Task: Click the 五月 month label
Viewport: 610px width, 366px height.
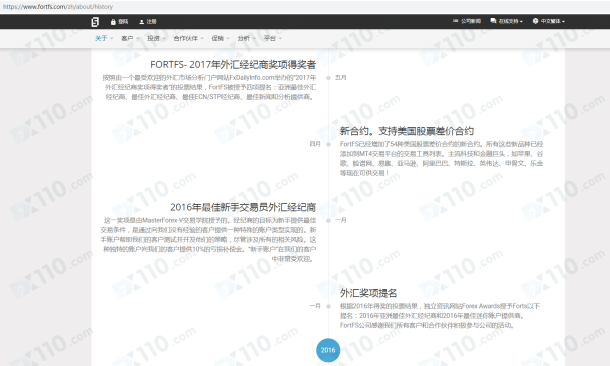Action: coord(341,78)
